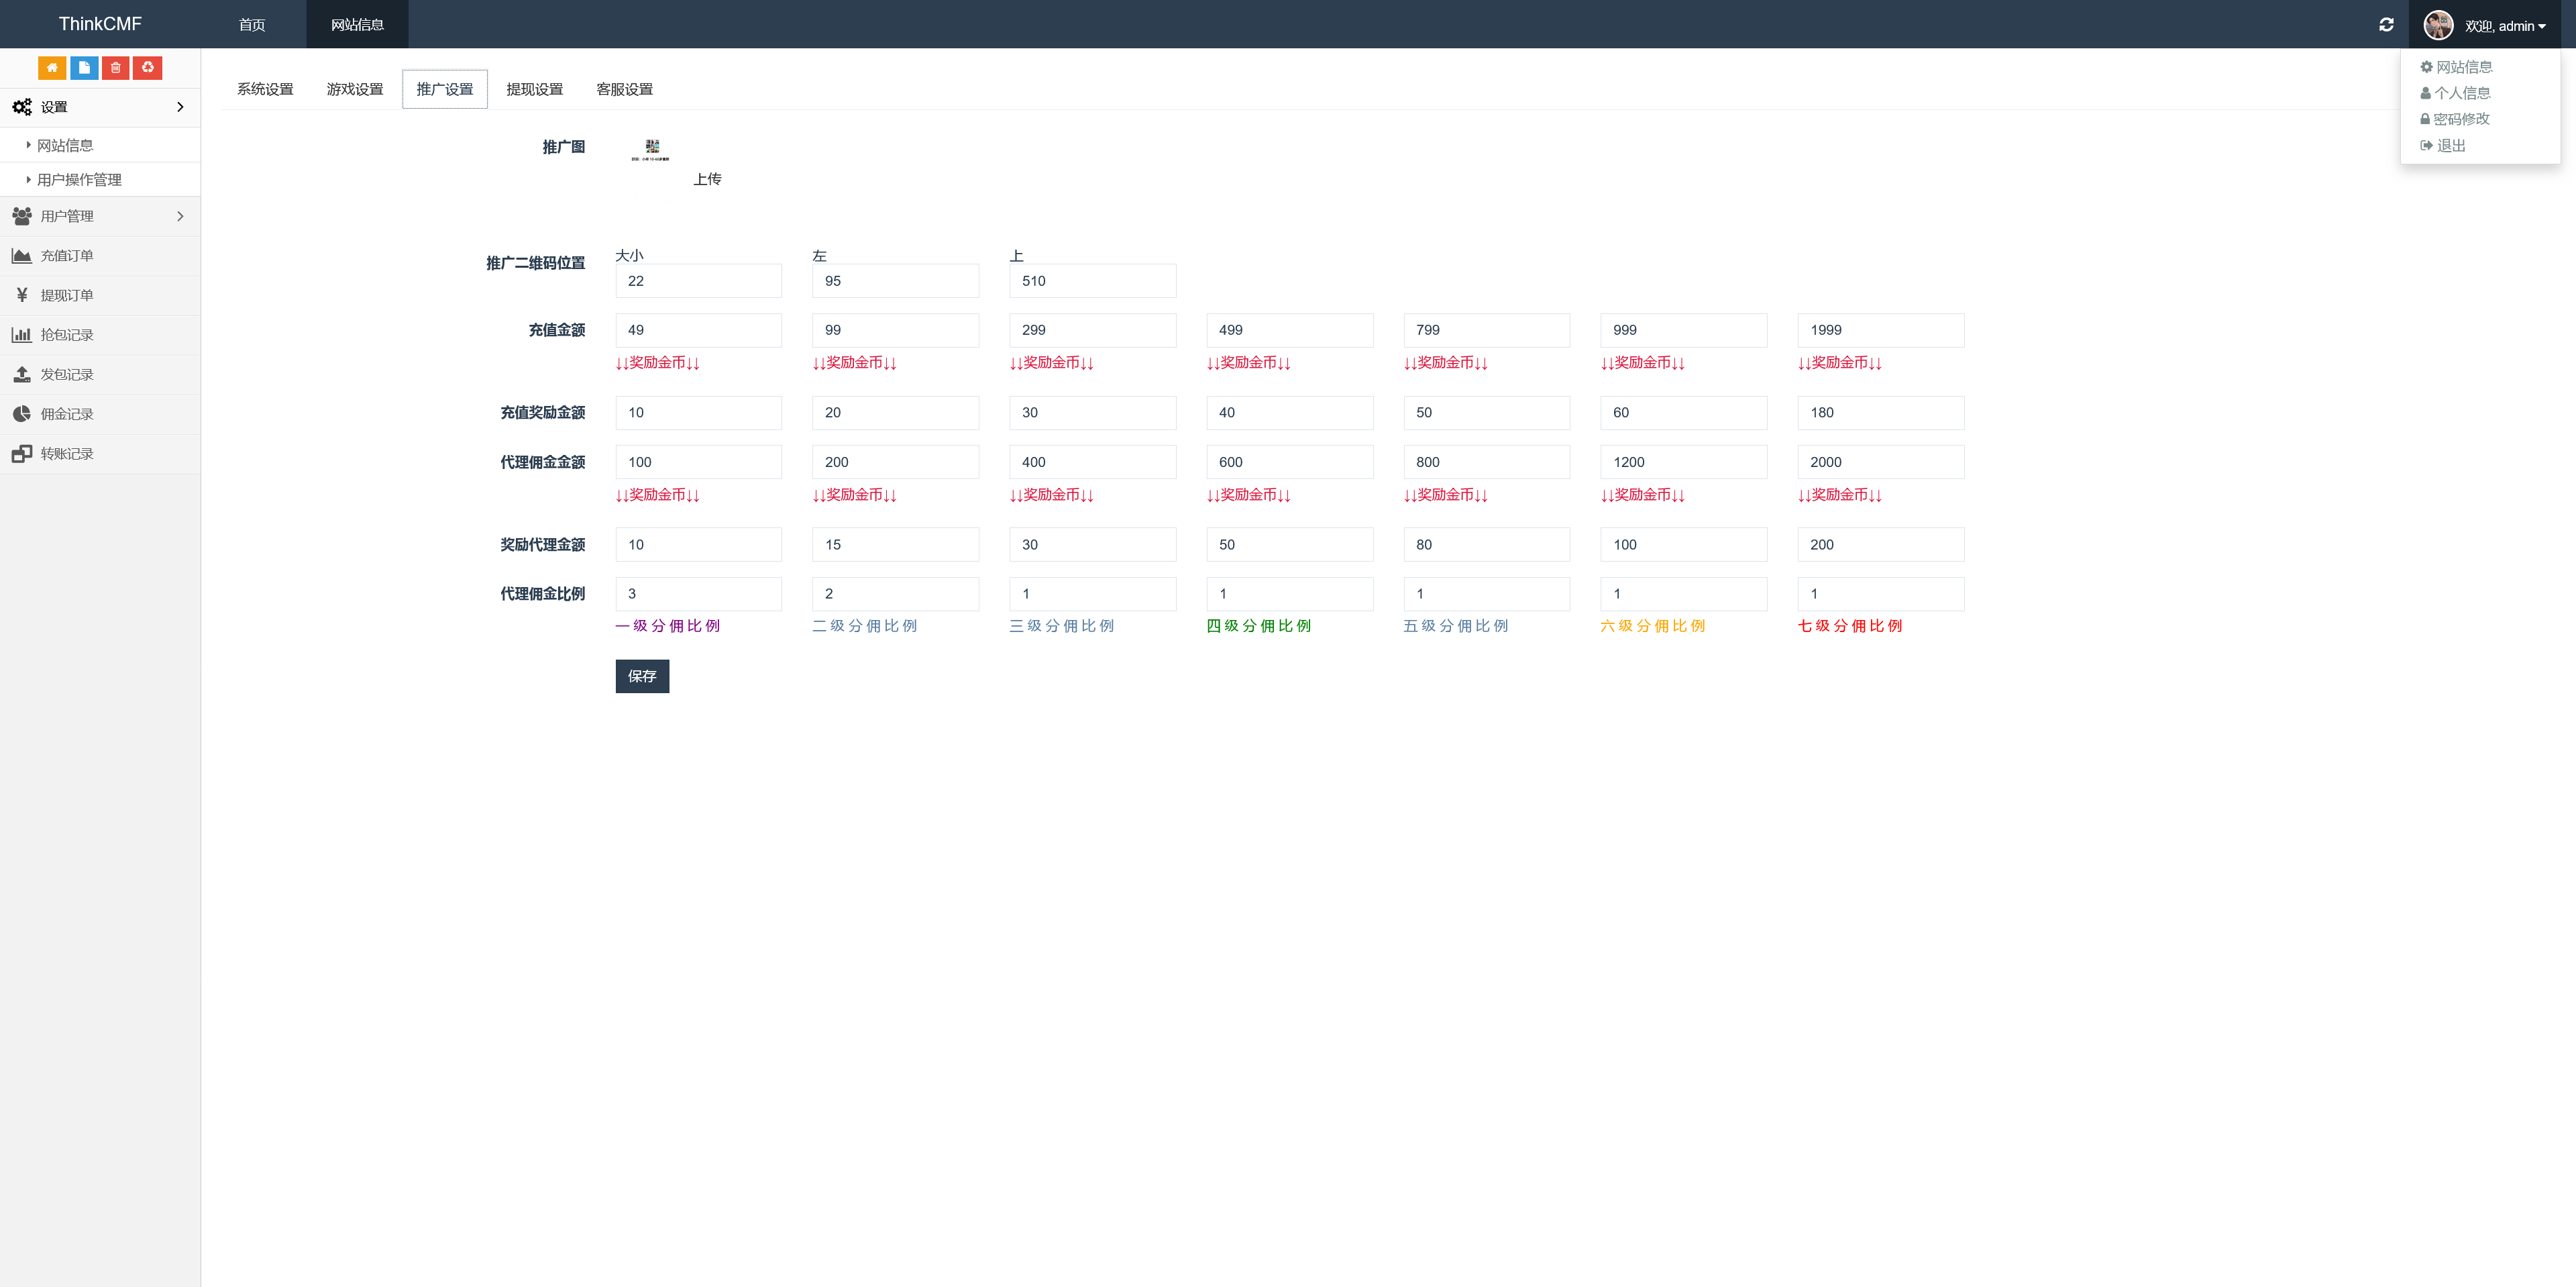Select 退出 in user menu
Image resolution: width=2576 pixels, height=1287 pixels.
[x=2450, y=145]
